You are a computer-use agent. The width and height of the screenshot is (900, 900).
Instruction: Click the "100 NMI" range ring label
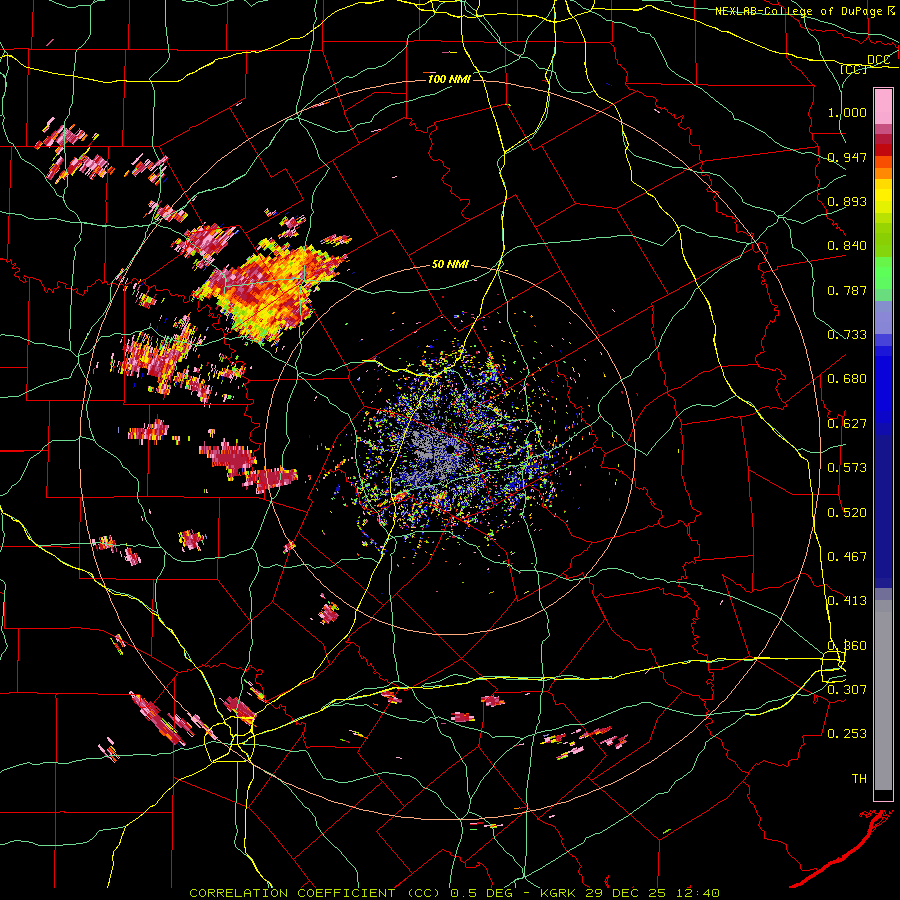[449, 79]
